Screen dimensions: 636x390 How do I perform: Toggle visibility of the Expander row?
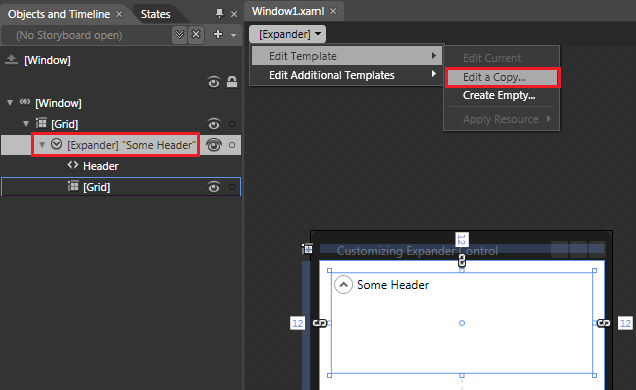pyautogui.click(x=214, y=145)
